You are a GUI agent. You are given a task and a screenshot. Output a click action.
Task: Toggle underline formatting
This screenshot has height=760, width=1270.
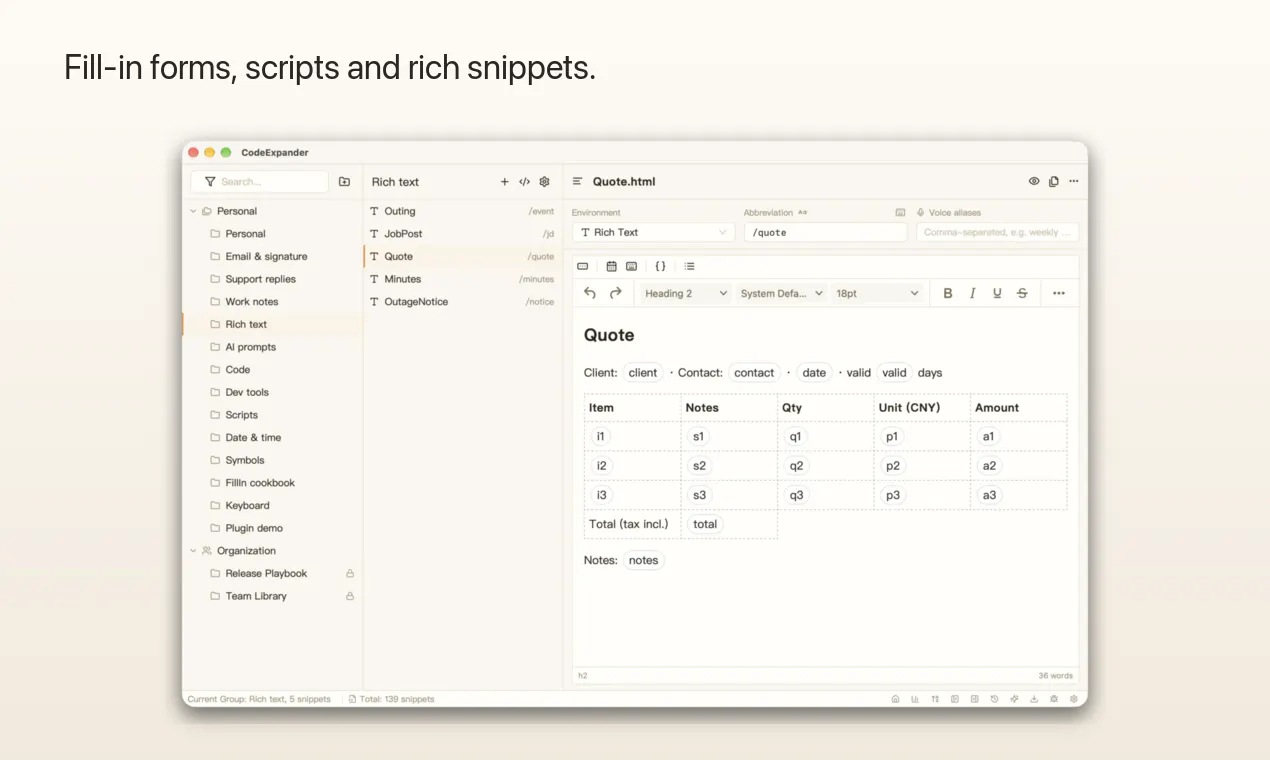(x=997, y=293)
